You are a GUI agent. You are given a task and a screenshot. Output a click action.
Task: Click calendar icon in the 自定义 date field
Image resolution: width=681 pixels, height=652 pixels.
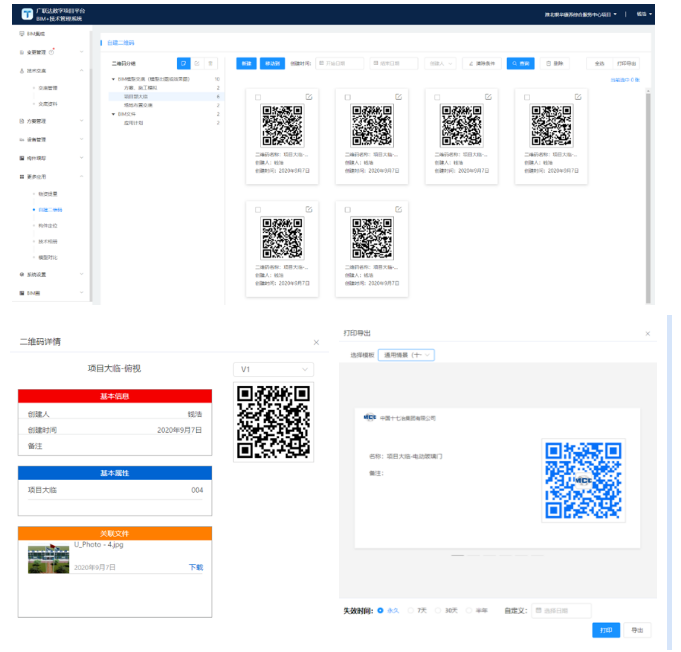coord(539,610)
